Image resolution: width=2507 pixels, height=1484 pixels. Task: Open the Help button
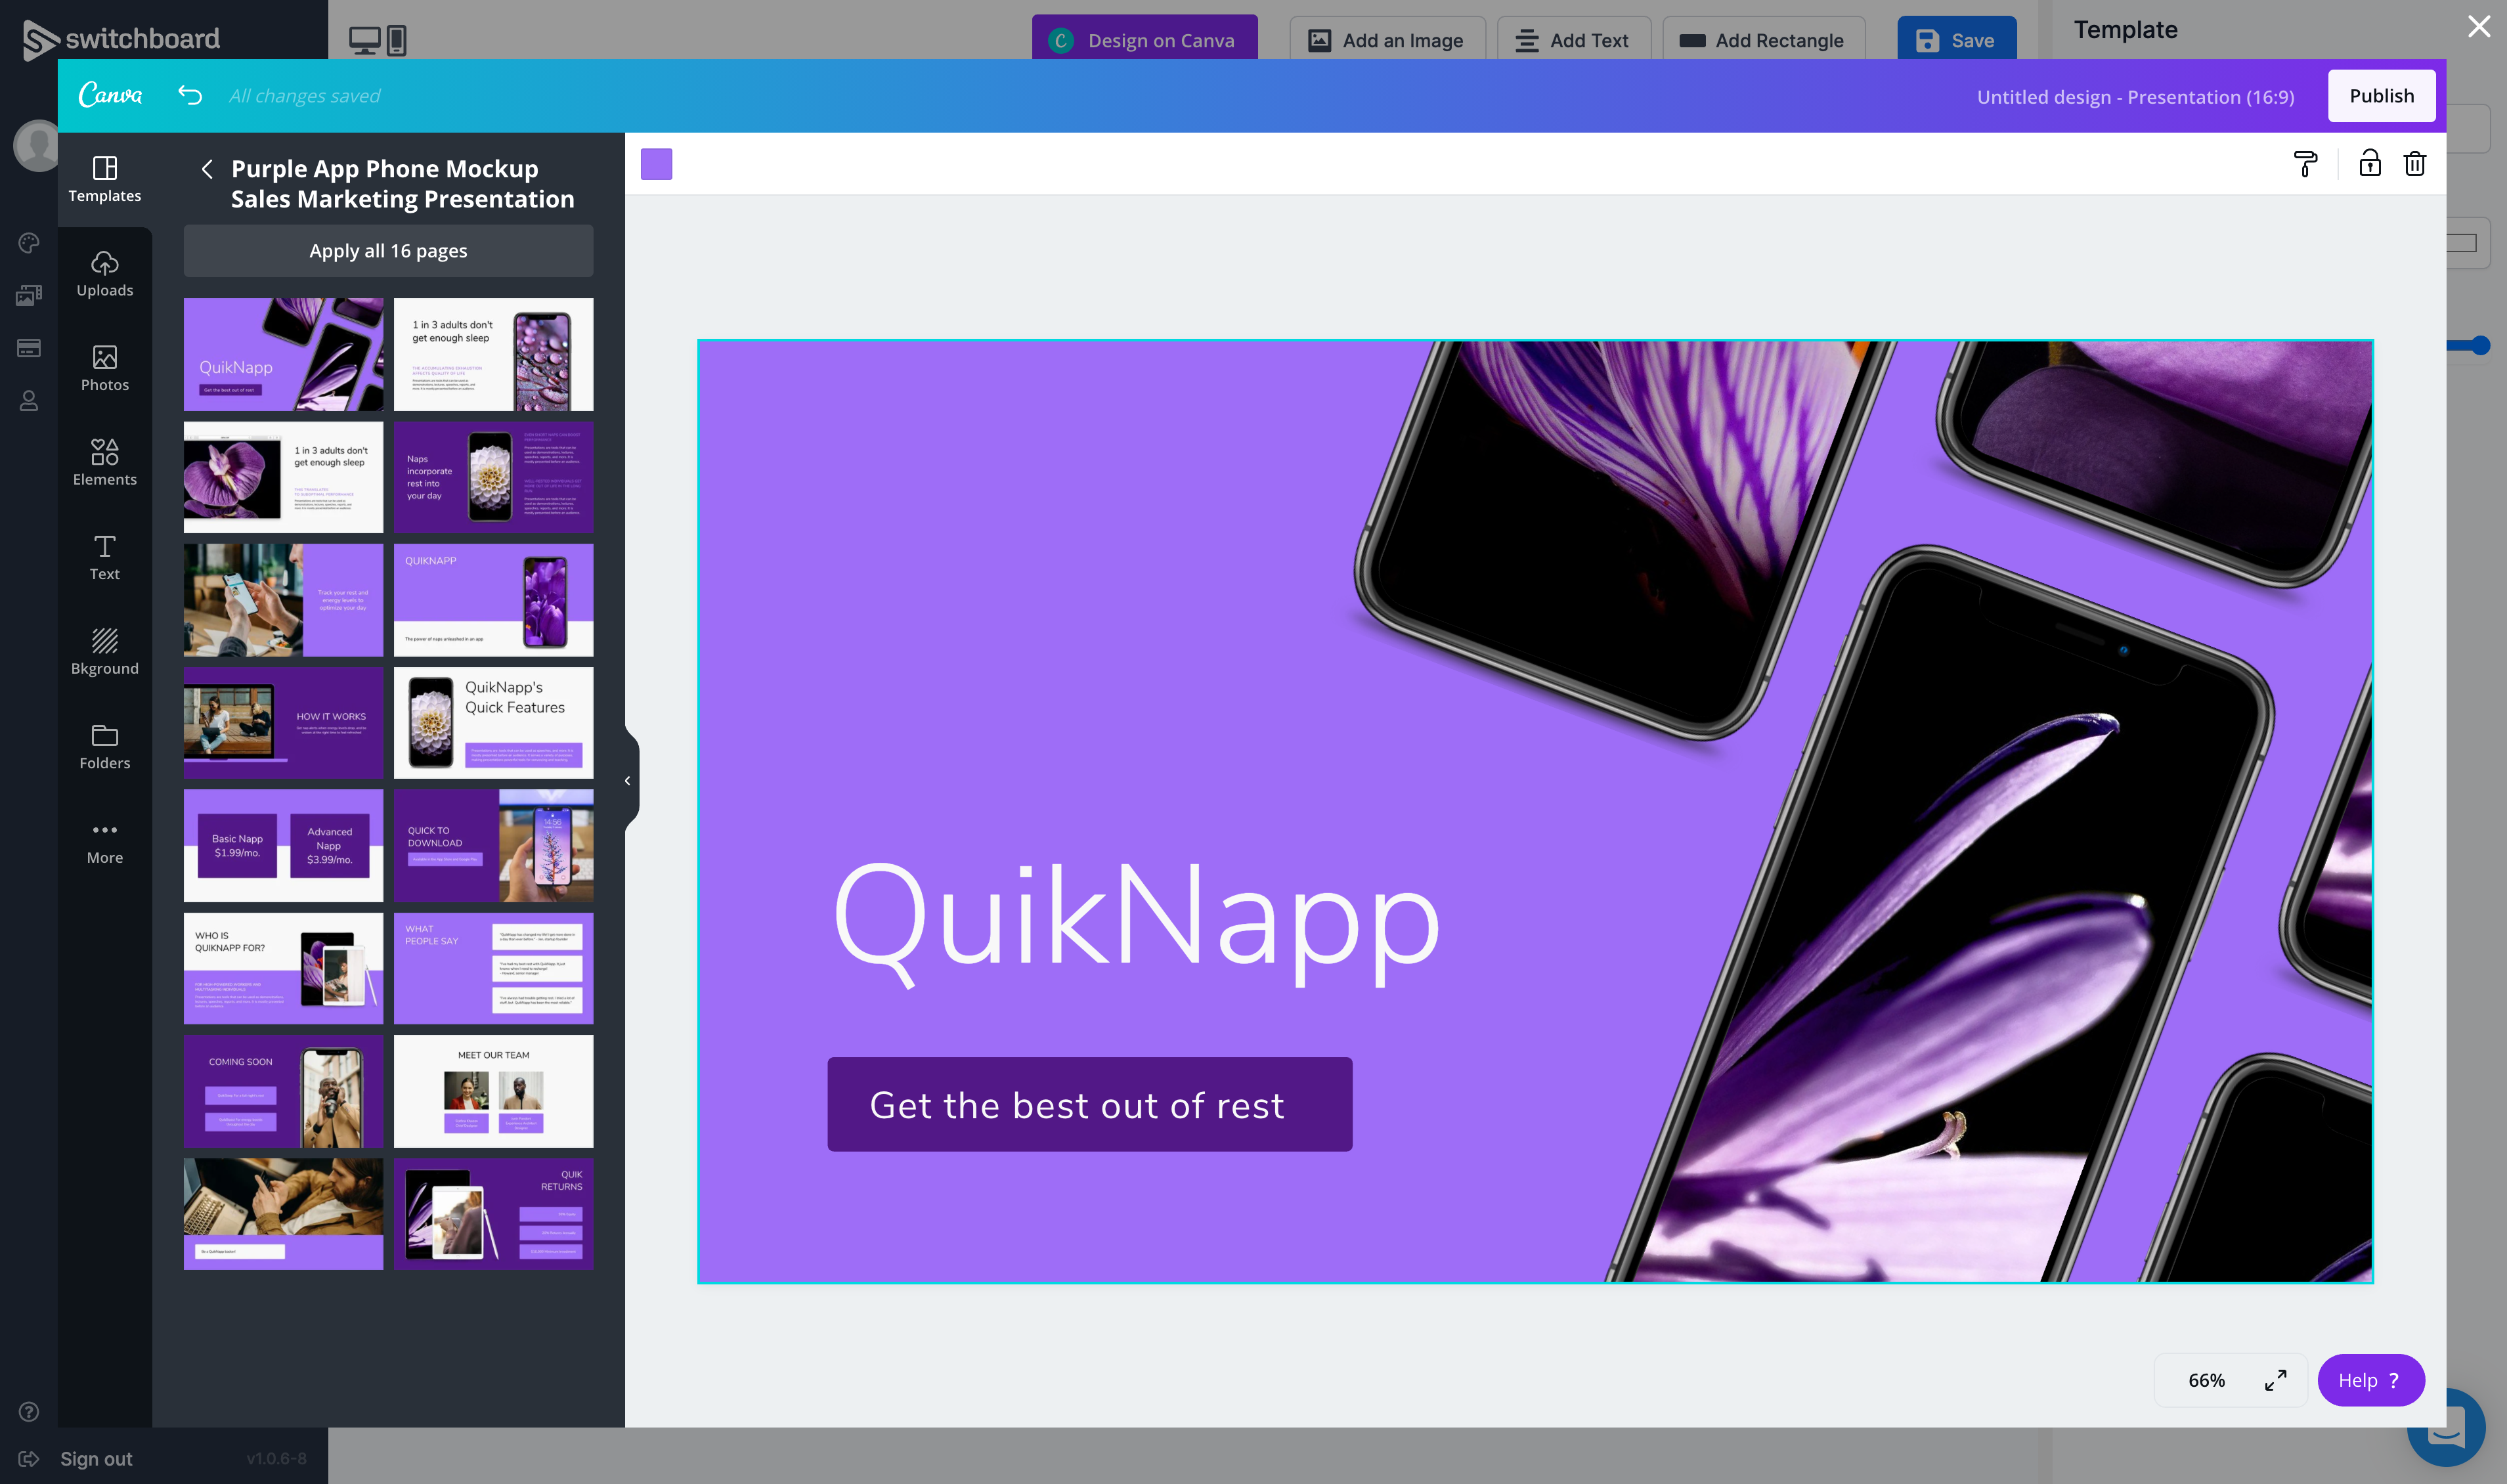tap(2370, 1380)
